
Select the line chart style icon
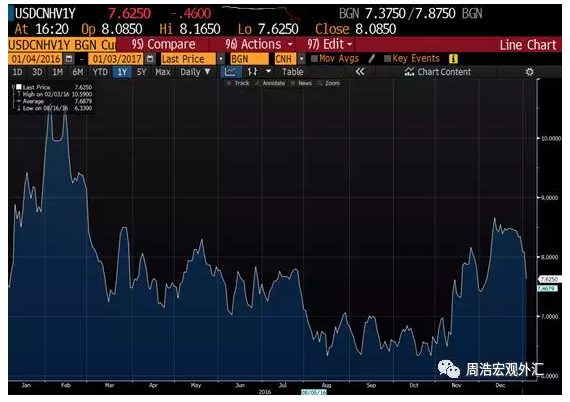point(230,72)
